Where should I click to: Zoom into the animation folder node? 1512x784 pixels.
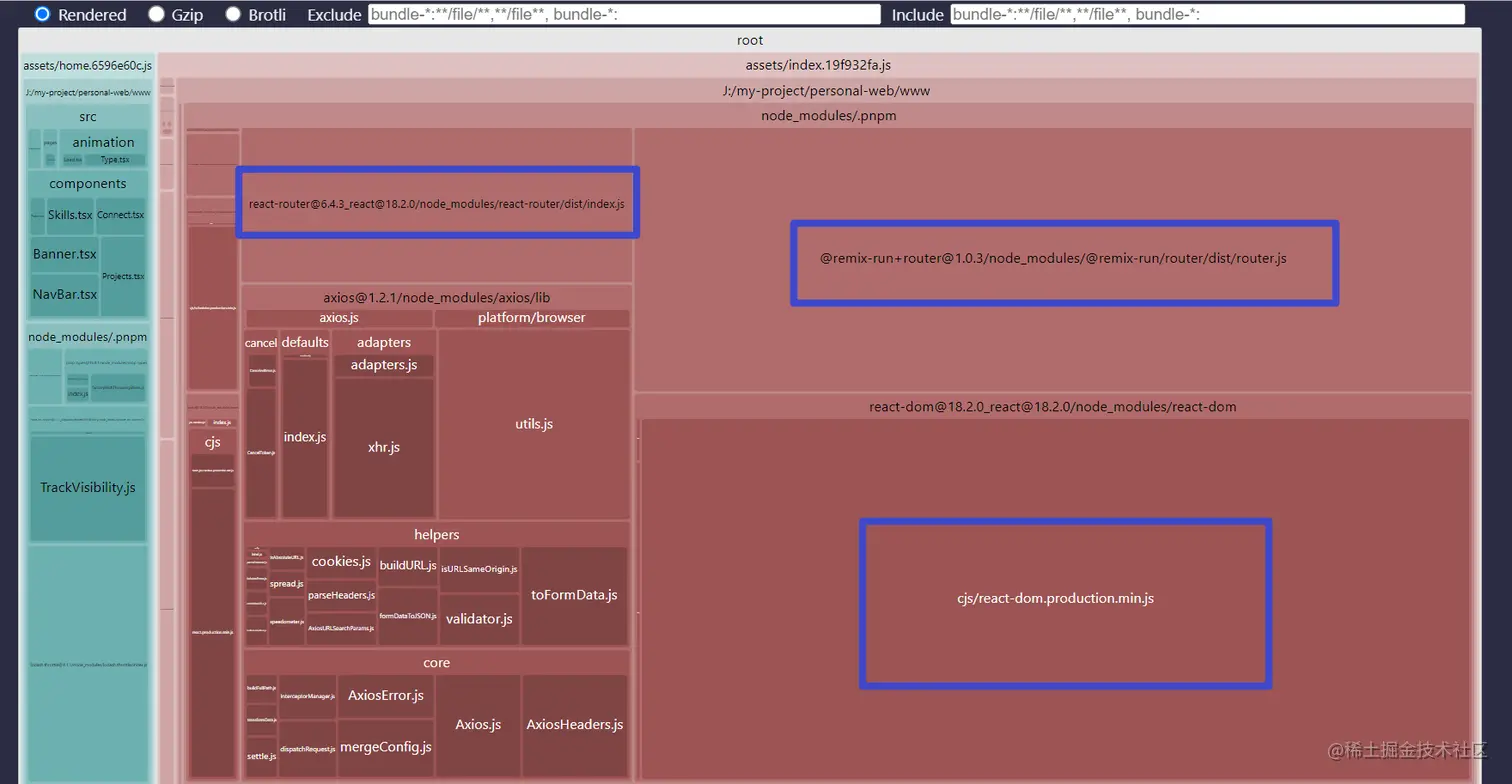point(103,142)
